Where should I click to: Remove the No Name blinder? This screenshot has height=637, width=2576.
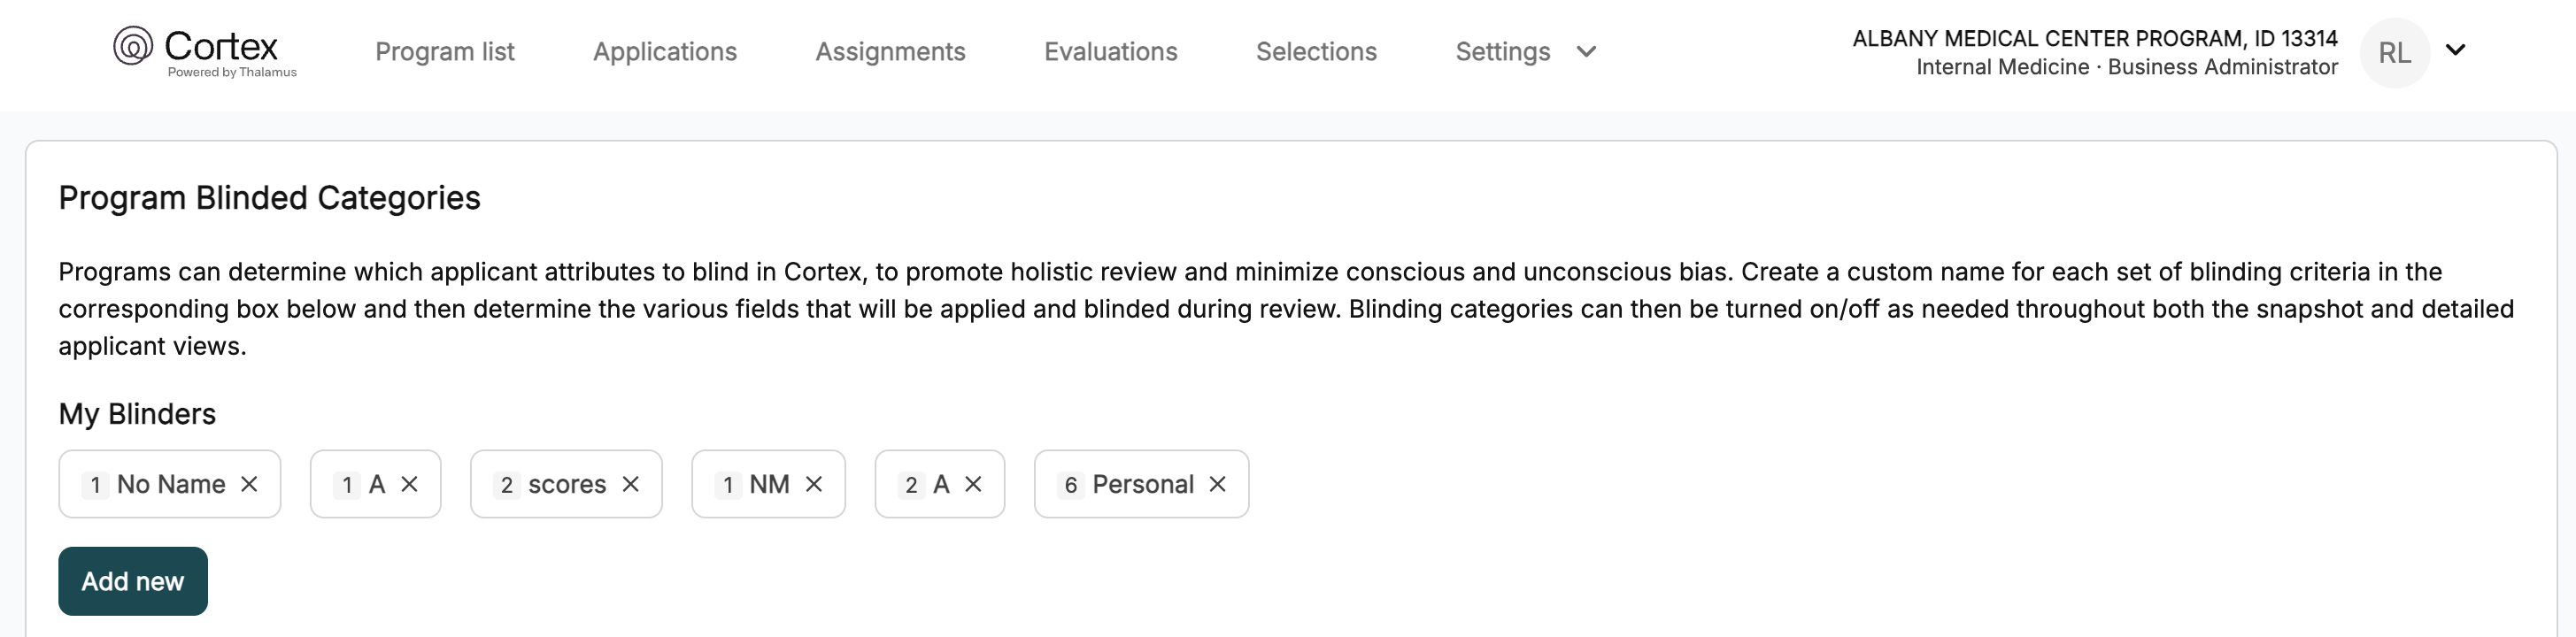point(249,484)
